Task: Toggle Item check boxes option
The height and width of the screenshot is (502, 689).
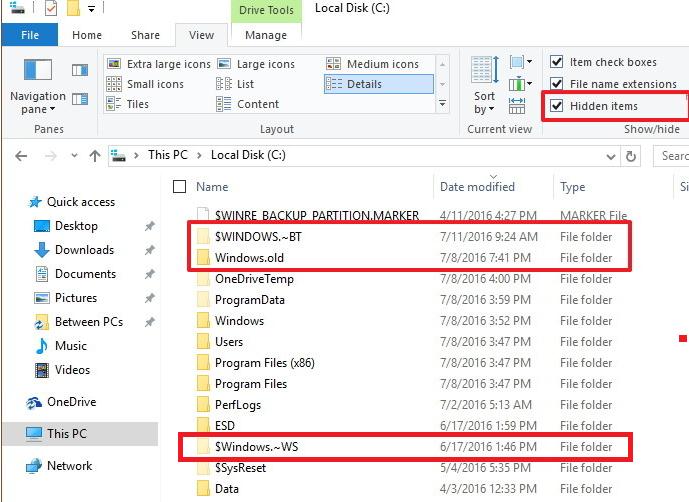Action: (557, 62)
